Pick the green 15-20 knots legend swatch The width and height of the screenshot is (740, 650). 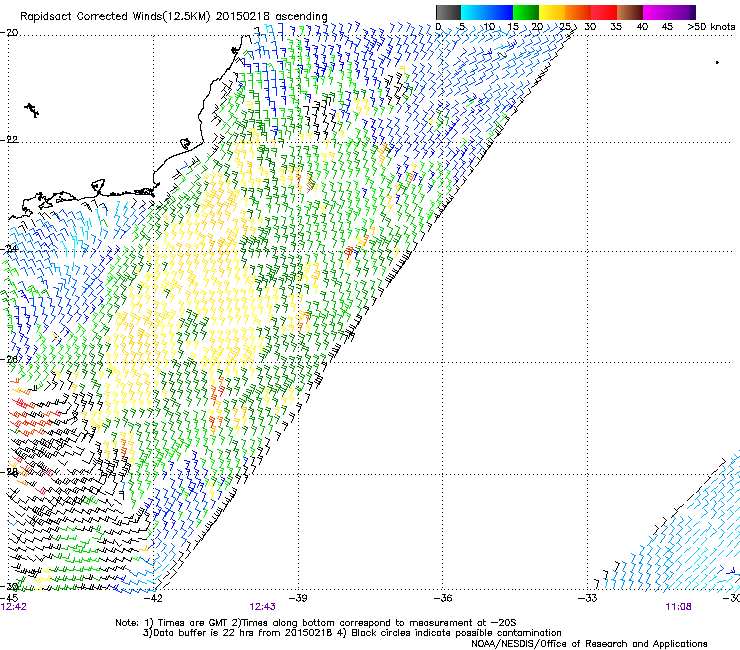(x=526, y=12)
